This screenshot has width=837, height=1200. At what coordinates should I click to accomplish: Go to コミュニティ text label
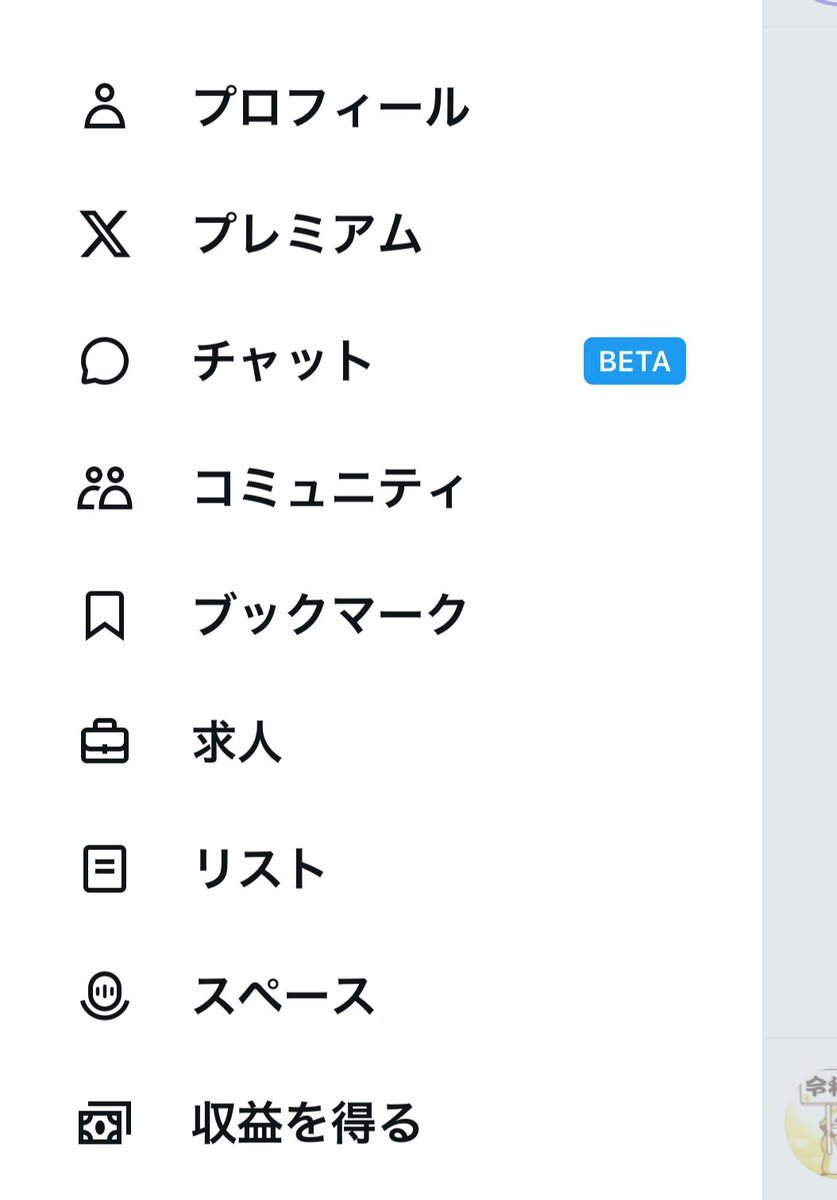329,488
